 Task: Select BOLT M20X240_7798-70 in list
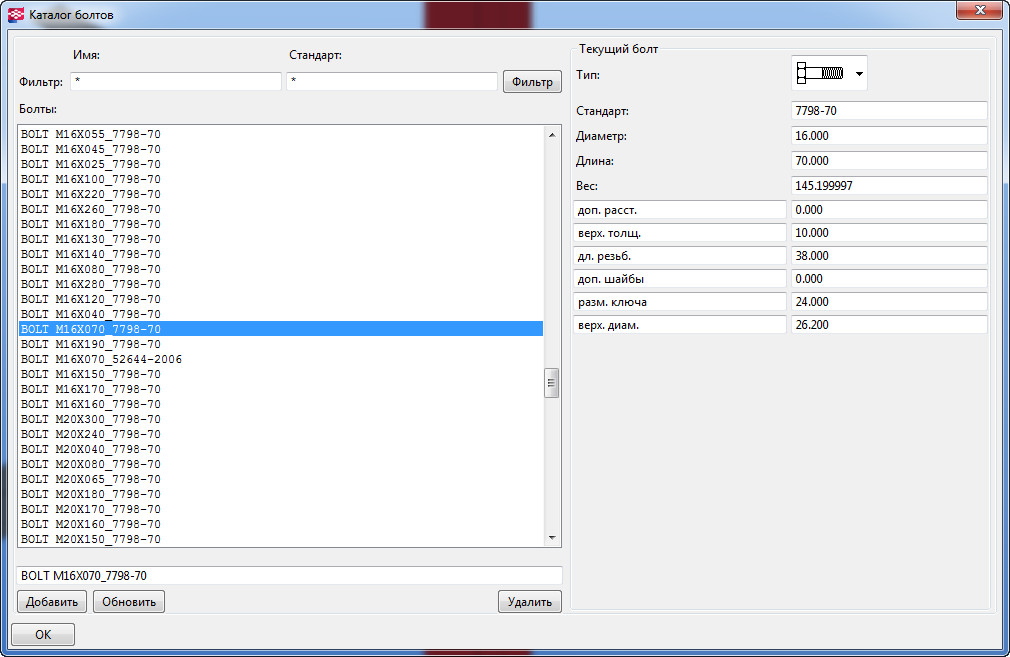tap(281, 434)
